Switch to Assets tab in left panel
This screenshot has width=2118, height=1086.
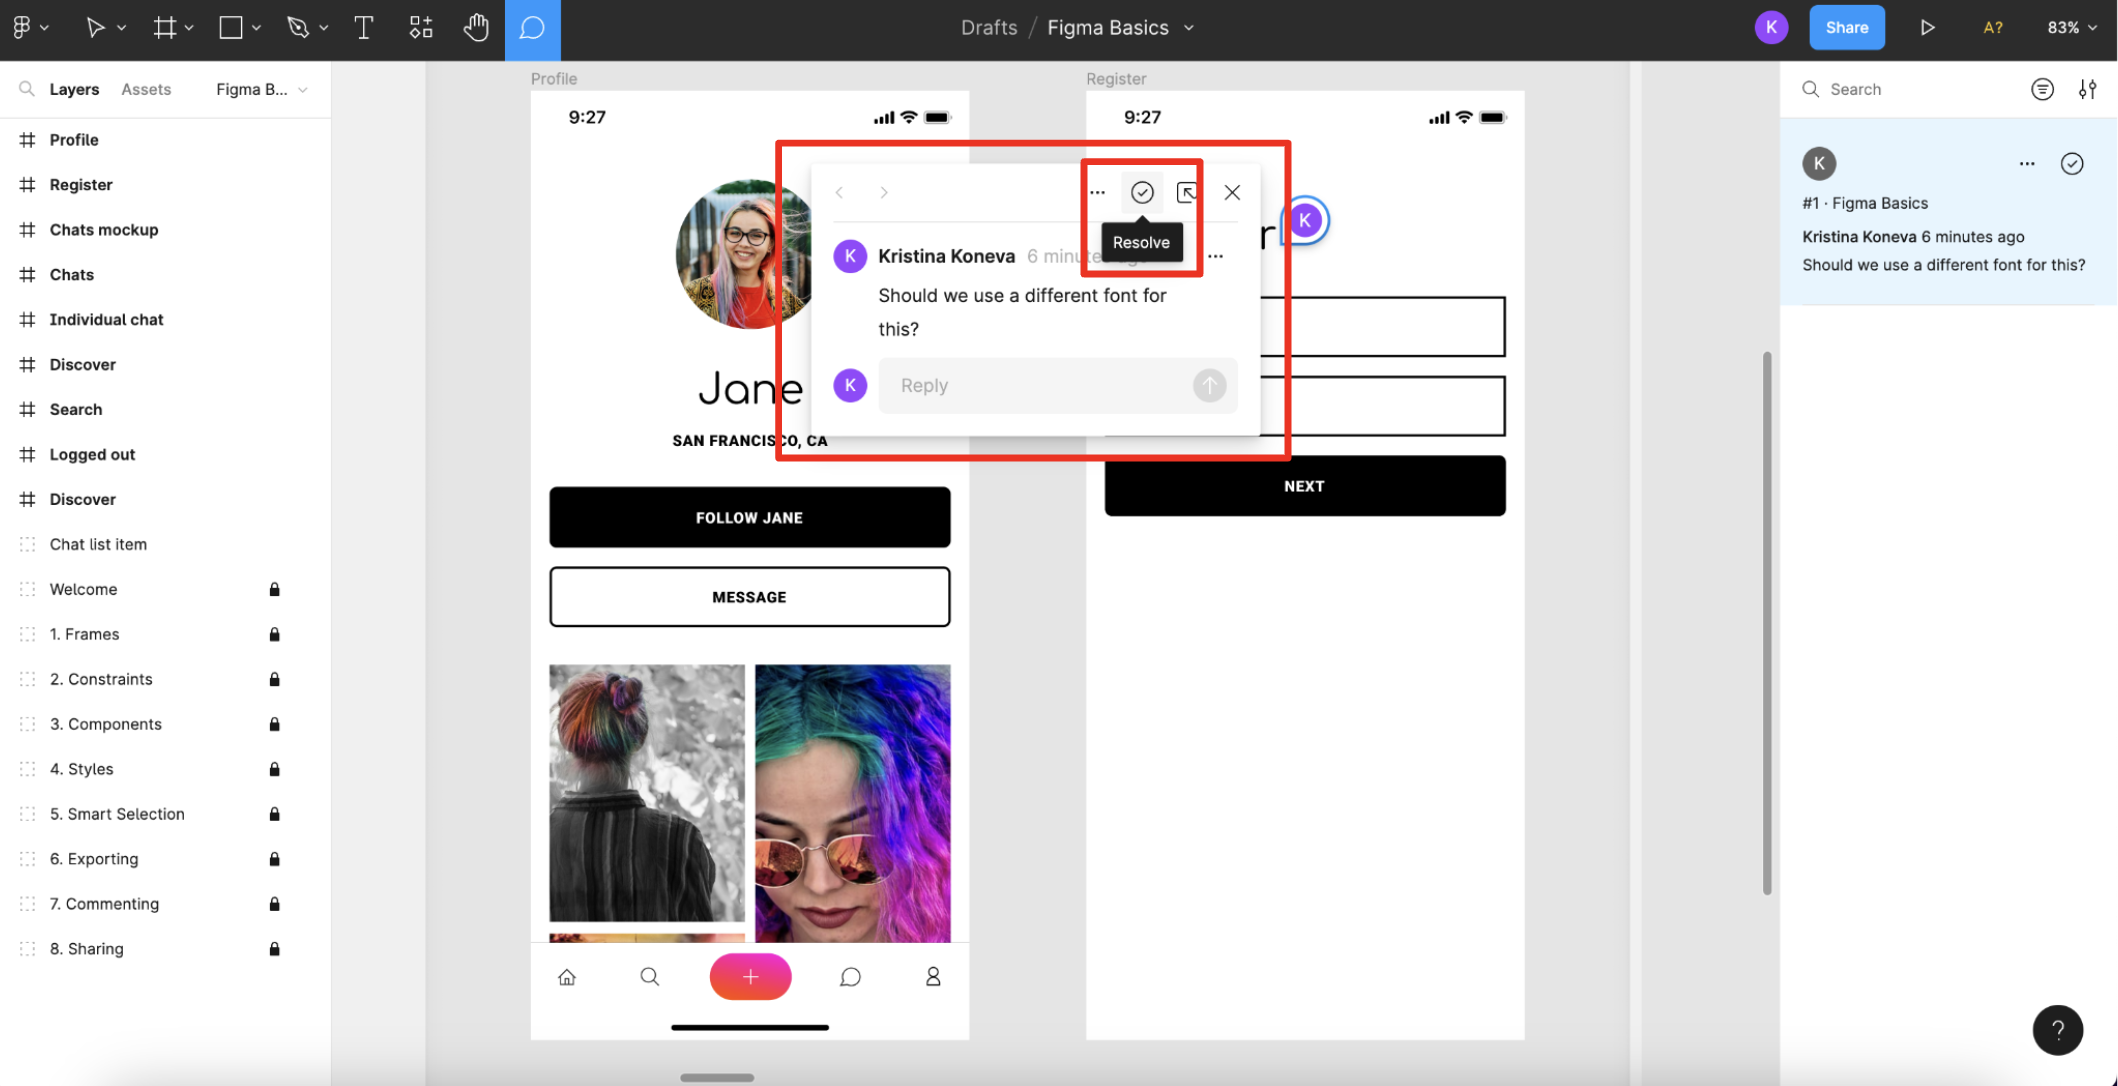[145, 87]
